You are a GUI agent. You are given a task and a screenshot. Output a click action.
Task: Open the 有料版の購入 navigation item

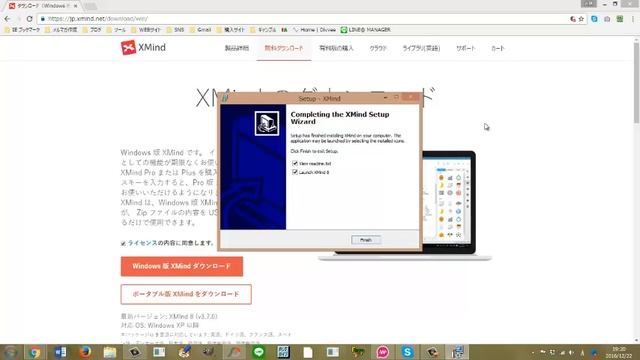click(x=336, y=48)
